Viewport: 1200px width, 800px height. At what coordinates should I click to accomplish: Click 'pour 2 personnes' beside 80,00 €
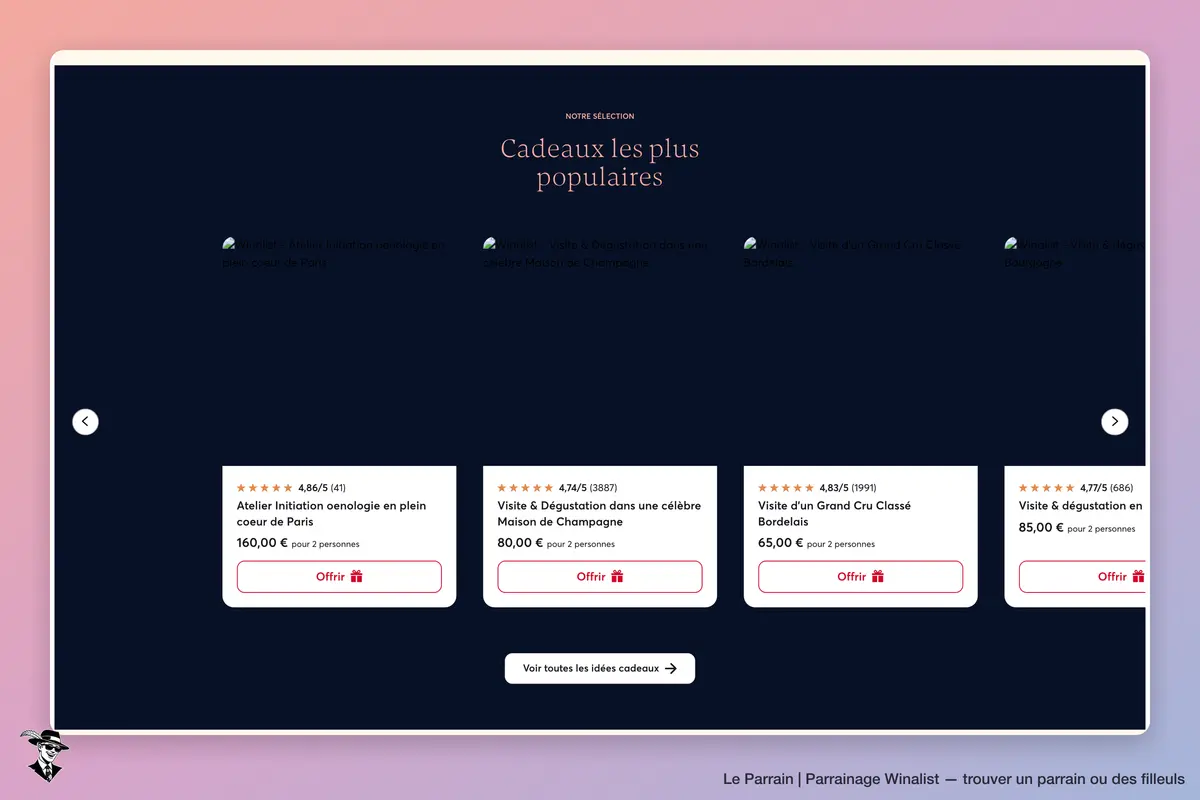click(581, 544)
